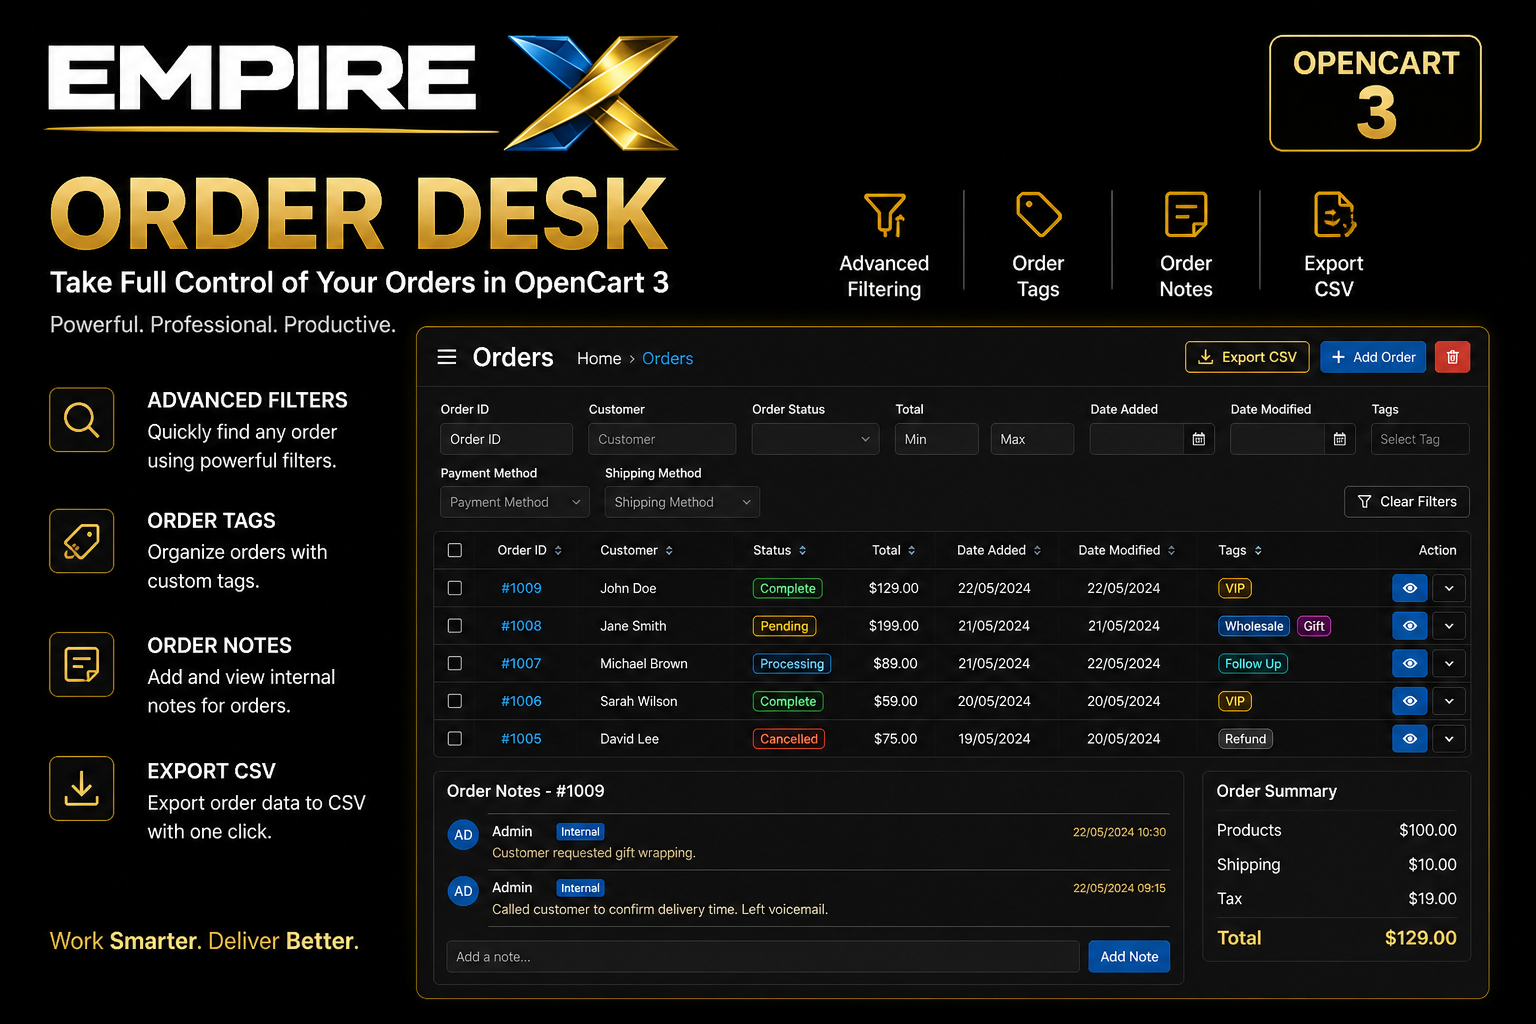Click the Follow Up tag
This screenshot has height=1024, width=1536.
[x=1253, y=663]
